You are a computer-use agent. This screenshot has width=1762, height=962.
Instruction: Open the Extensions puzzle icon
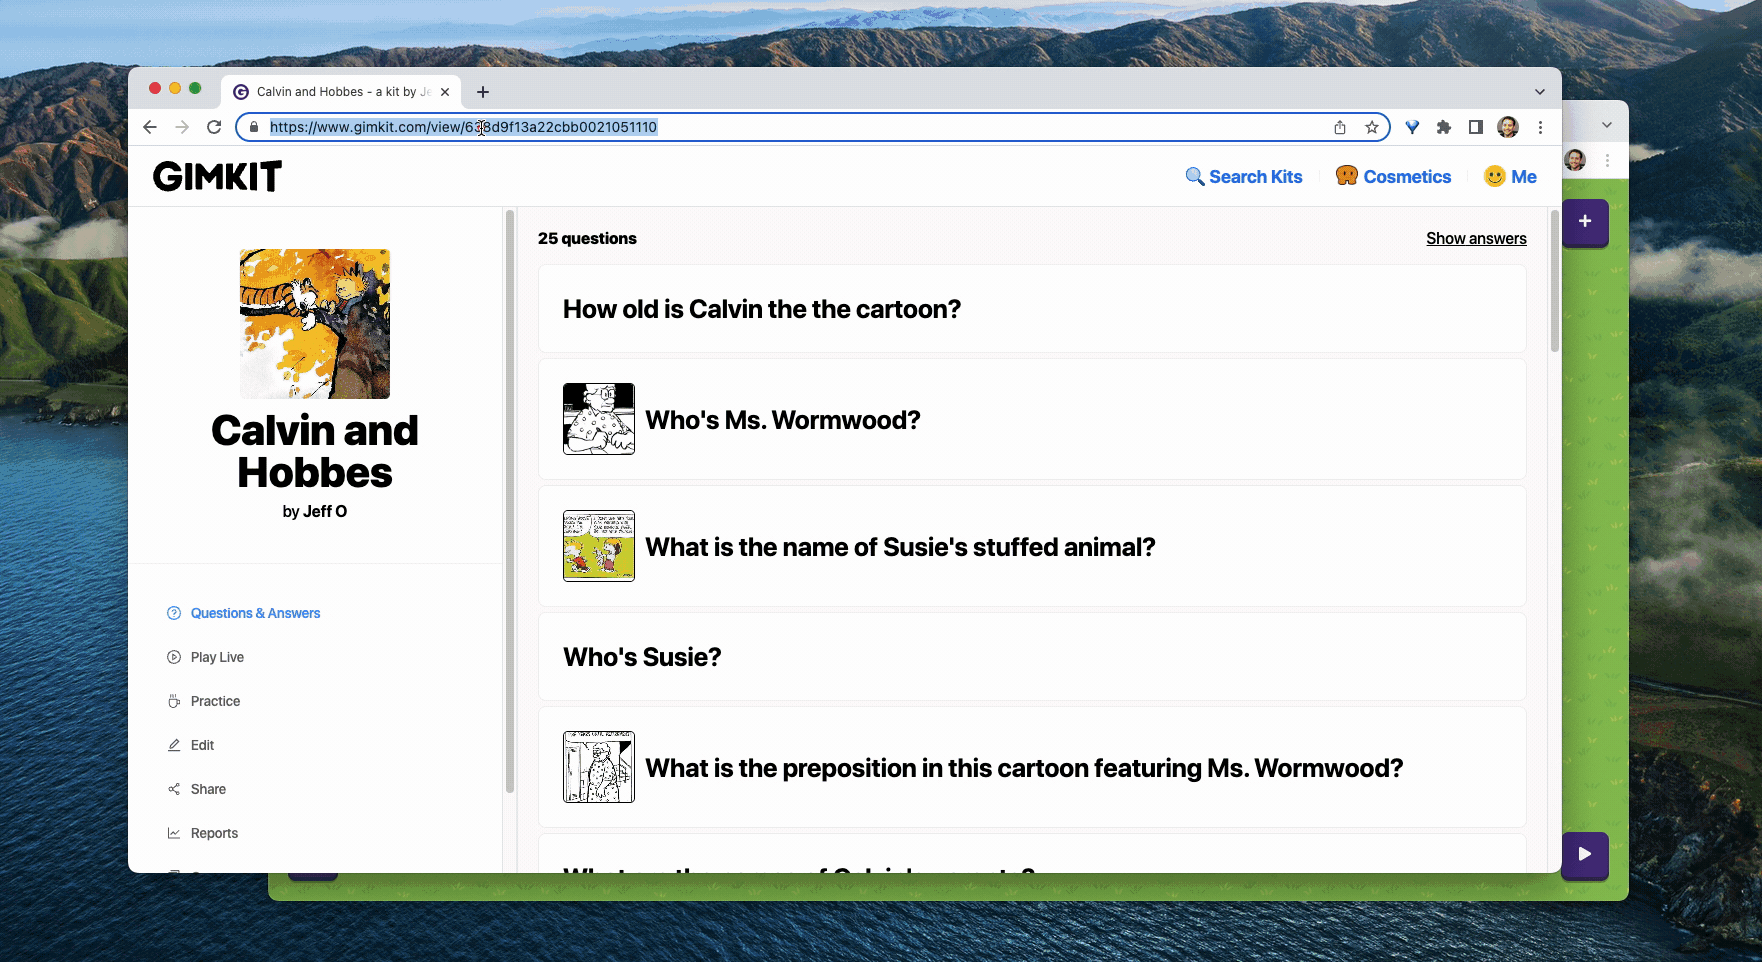click(x=1444, y=127)
